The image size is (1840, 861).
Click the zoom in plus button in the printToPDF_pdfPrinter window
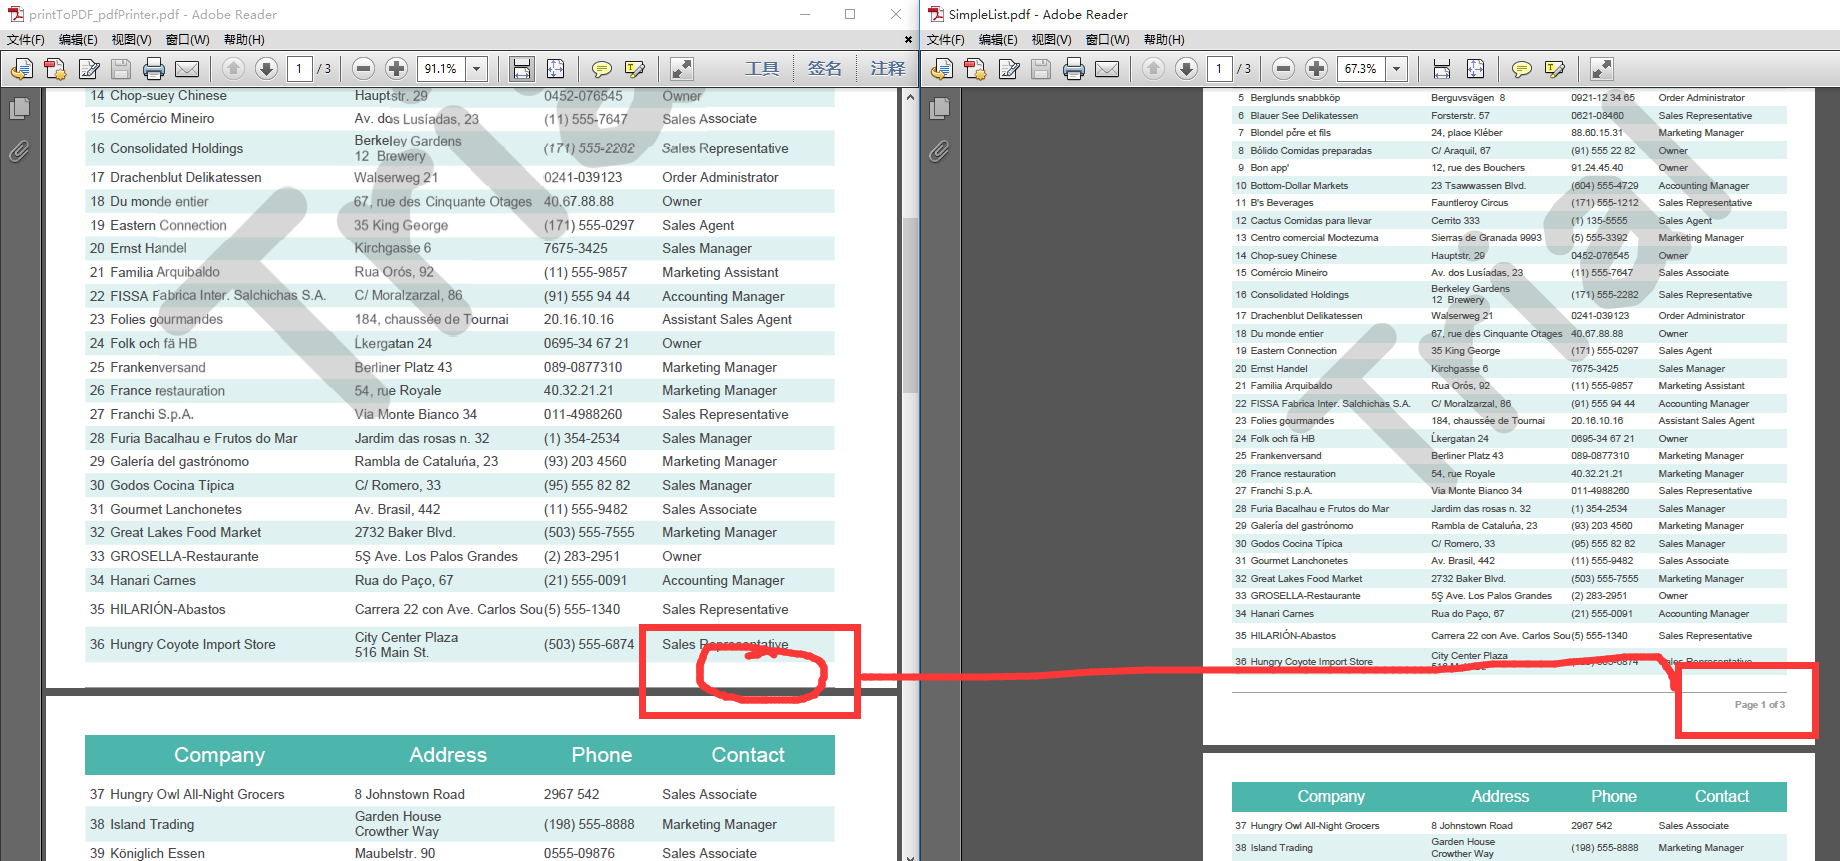(397, 69)
